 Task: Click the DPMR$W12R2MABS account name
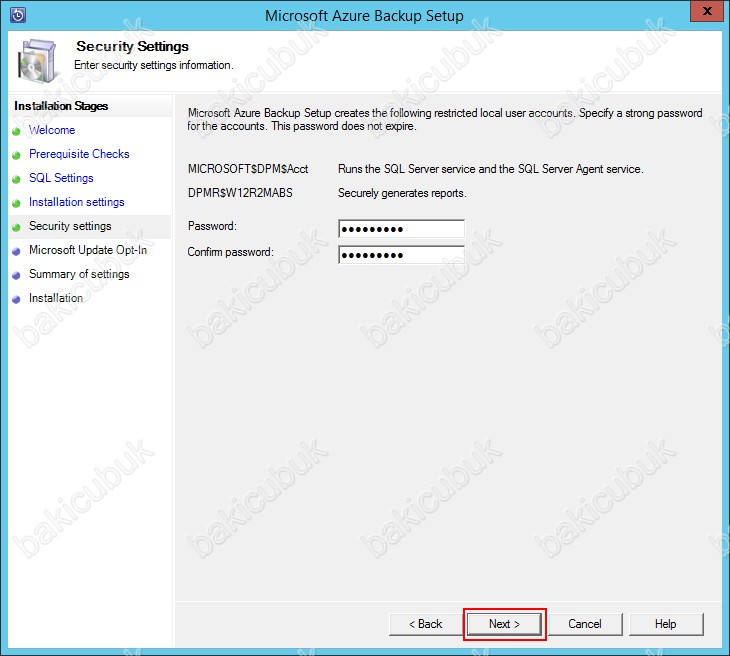coord(240,193)
